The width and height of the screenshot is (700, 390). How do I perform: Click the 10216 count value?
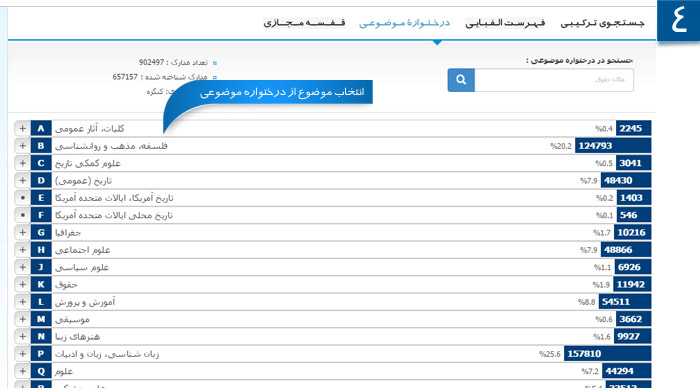631,232
